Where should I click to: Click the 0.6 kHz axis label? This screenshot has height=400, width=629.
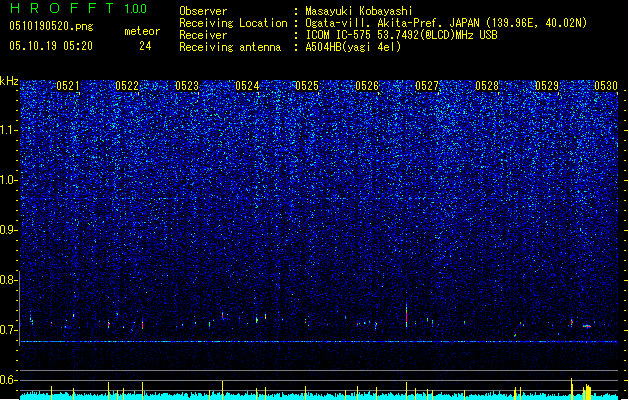pyautogui.click(x=9, y=380)
